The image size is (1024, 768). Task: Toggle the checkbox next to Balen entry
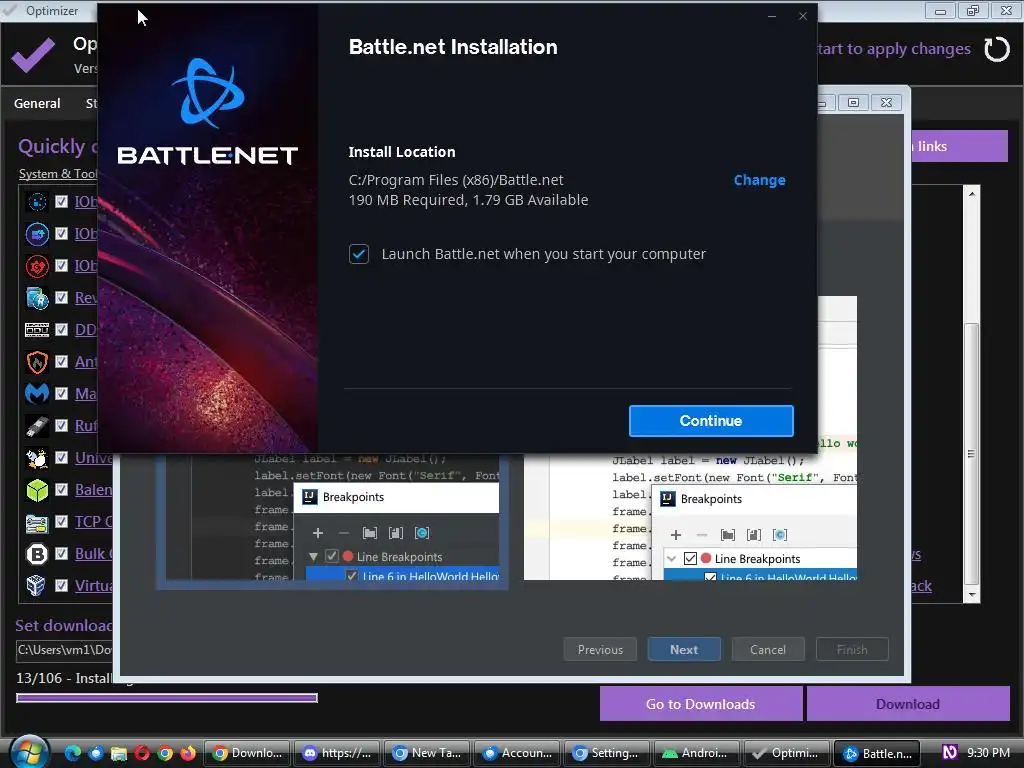click(x=61, y=489)
